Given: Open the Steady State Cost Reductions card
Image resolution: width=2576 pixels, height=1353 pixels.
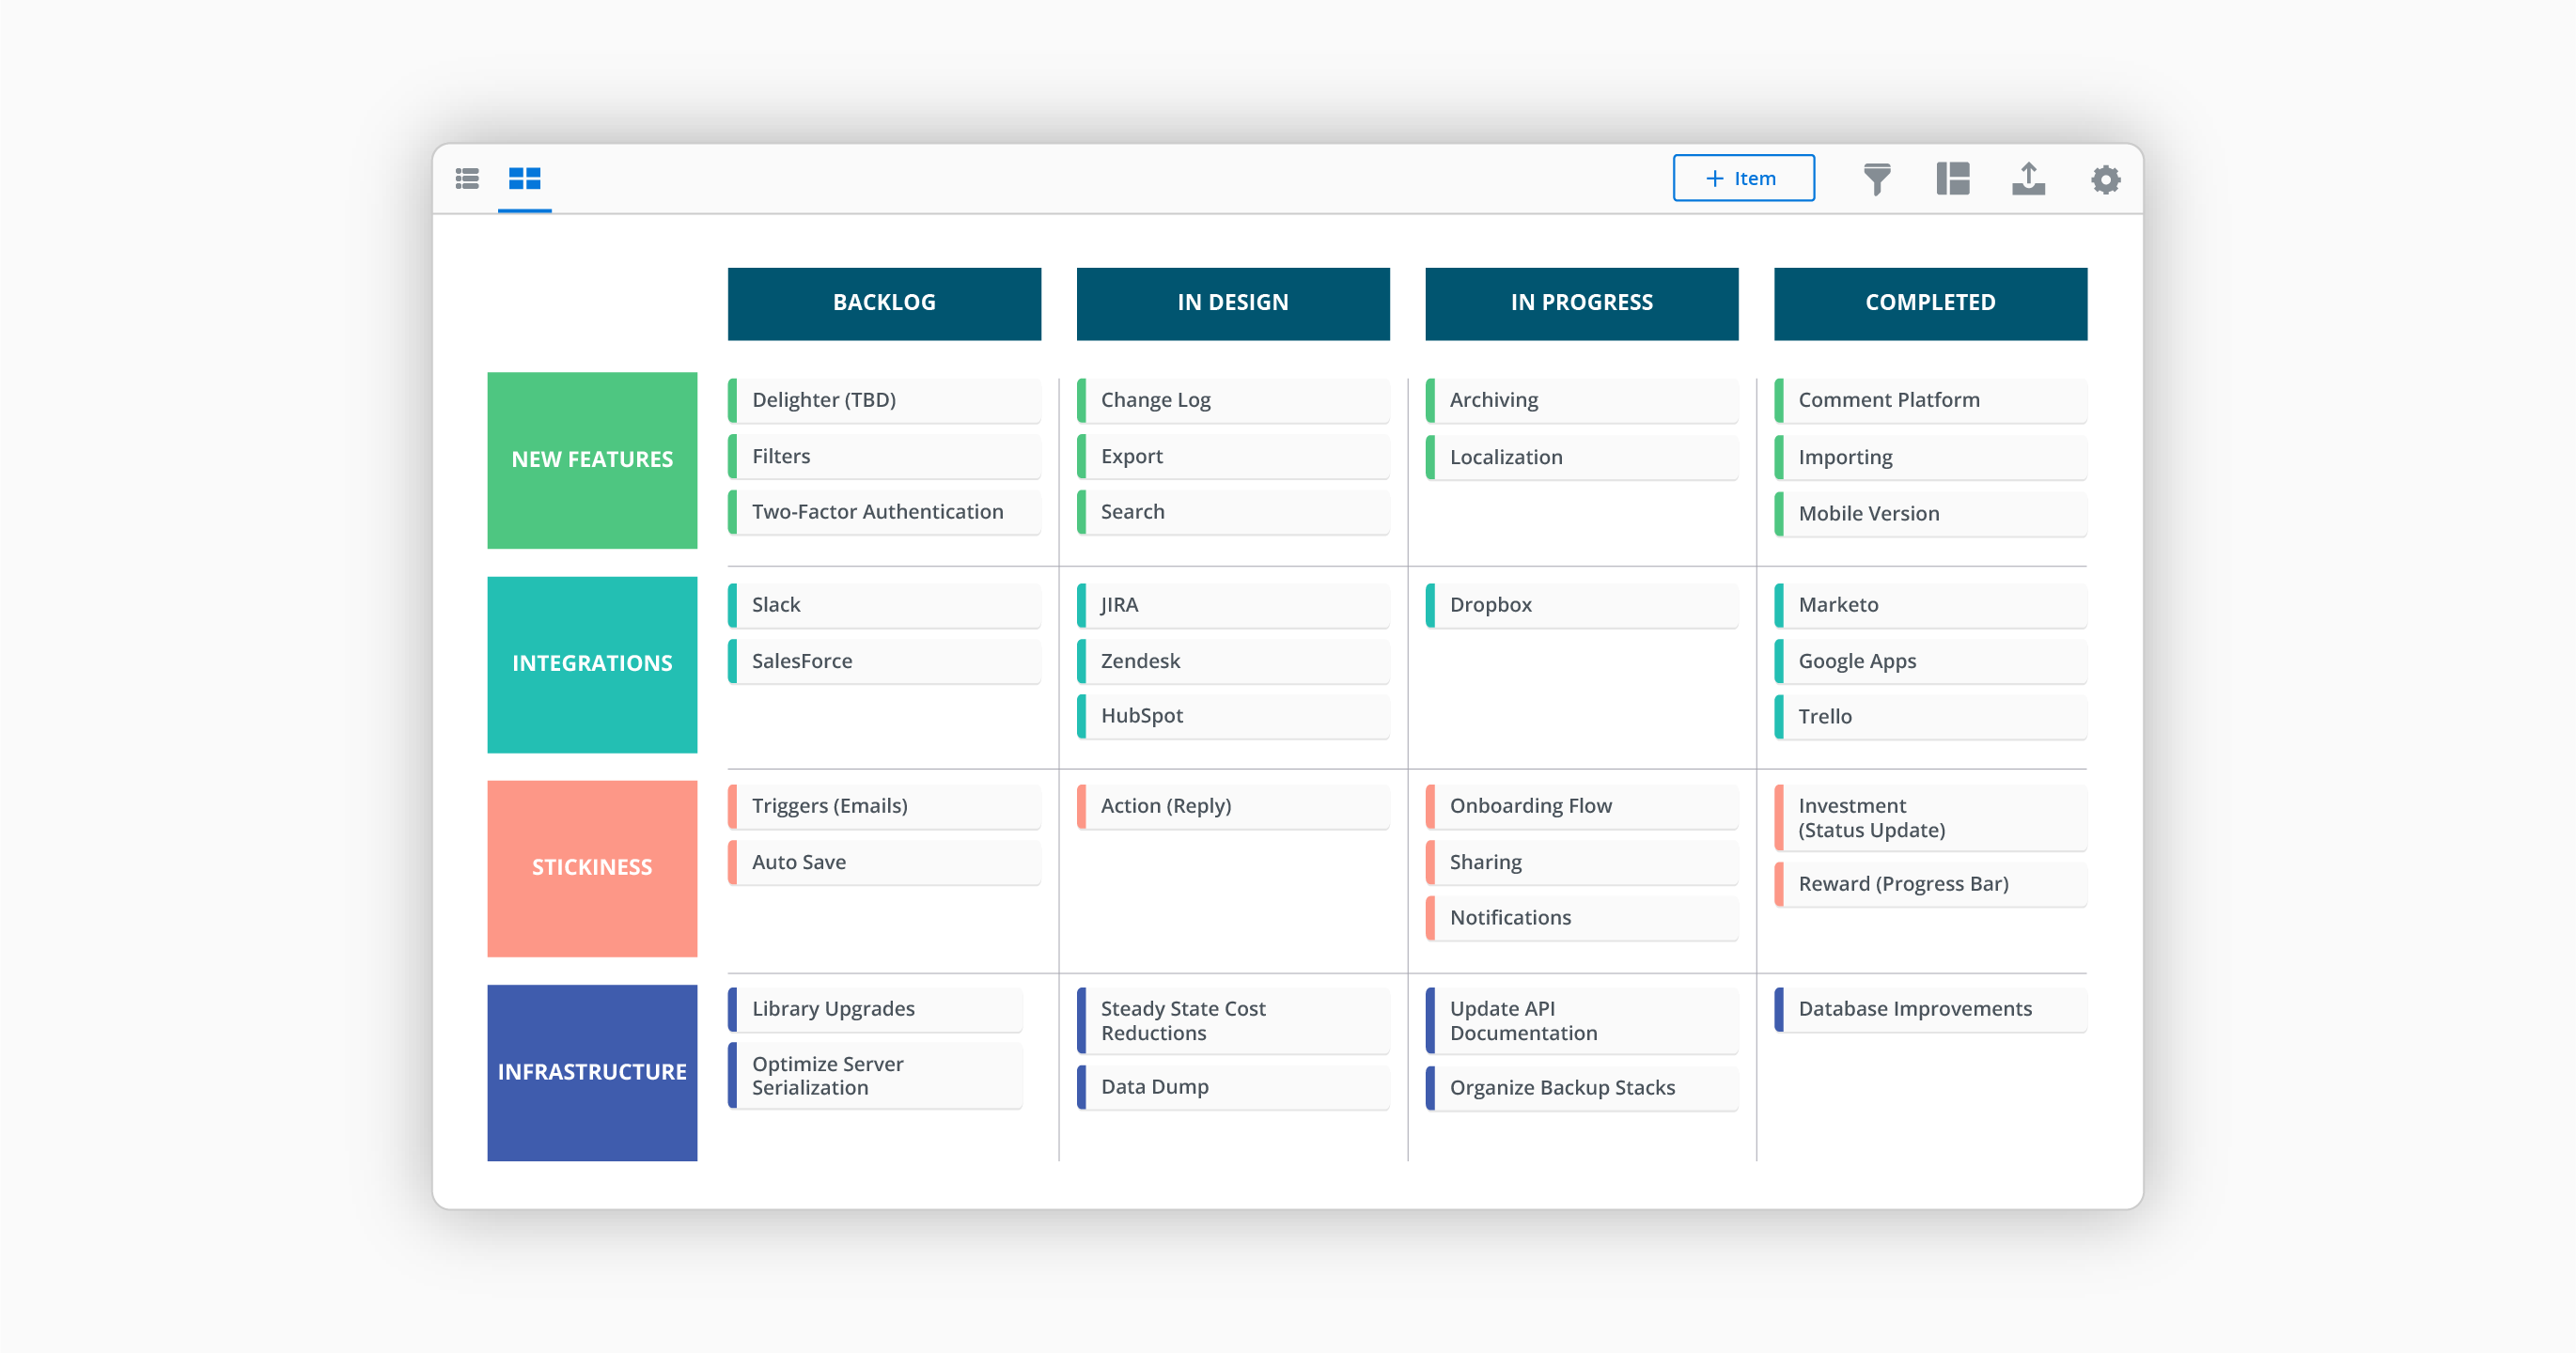Looking at the screenshot, I should pyautogui.click(x=1233, y=1021).
